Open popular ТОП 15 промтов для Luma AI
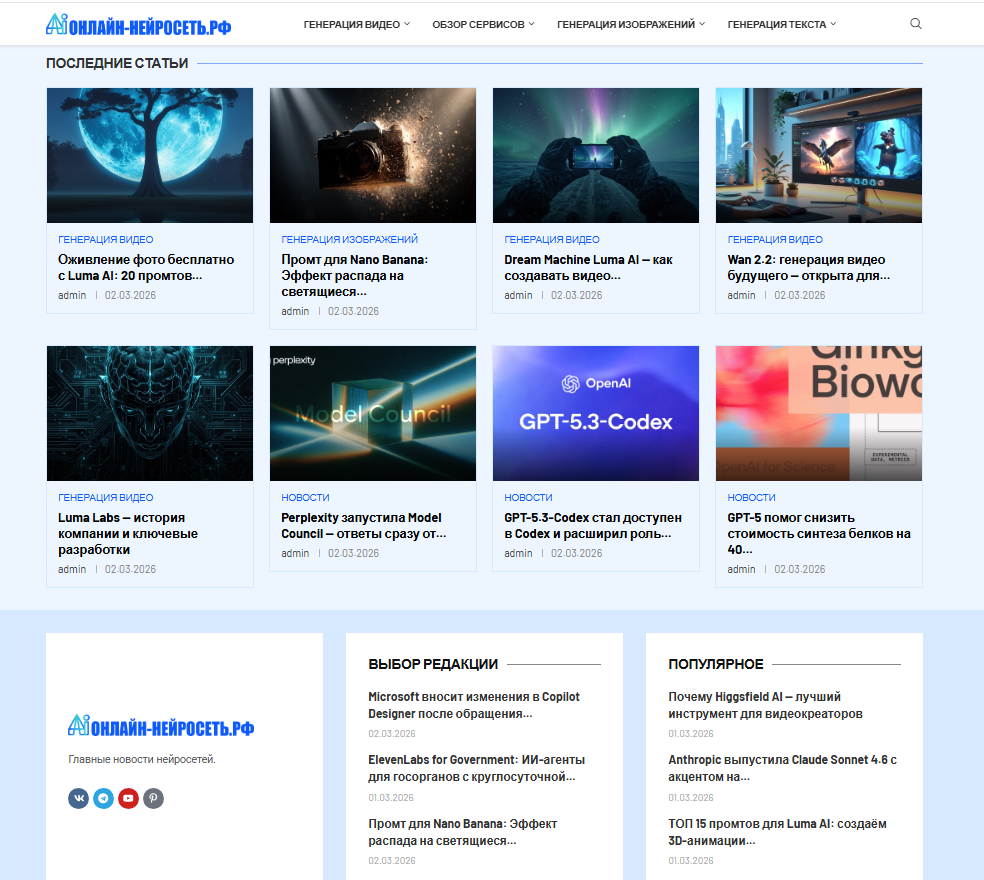The image size is (984, 880). (x=777, y=832)
